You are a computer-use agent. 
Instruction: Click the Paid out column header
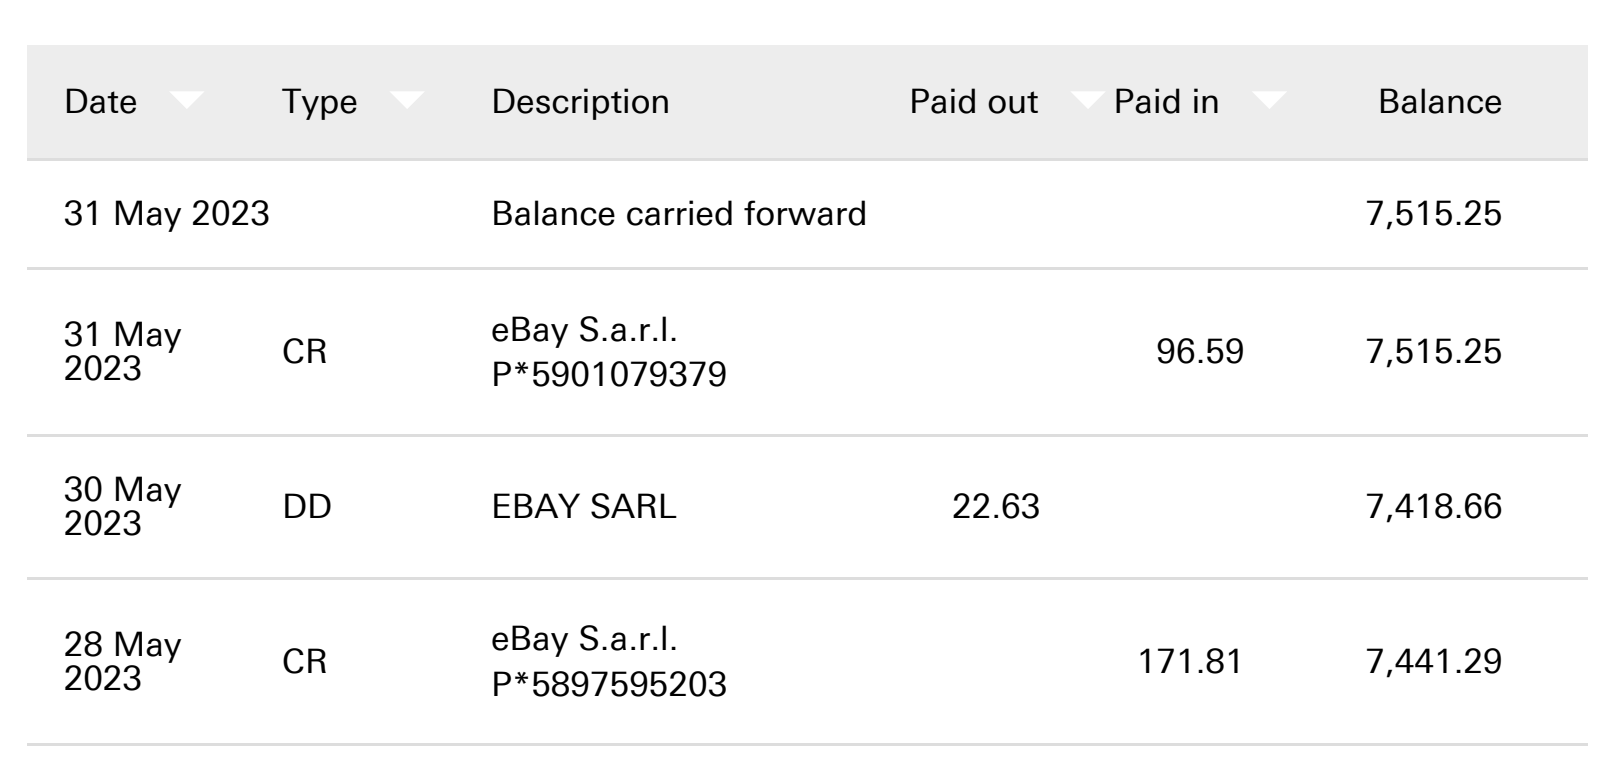[974, 102]
